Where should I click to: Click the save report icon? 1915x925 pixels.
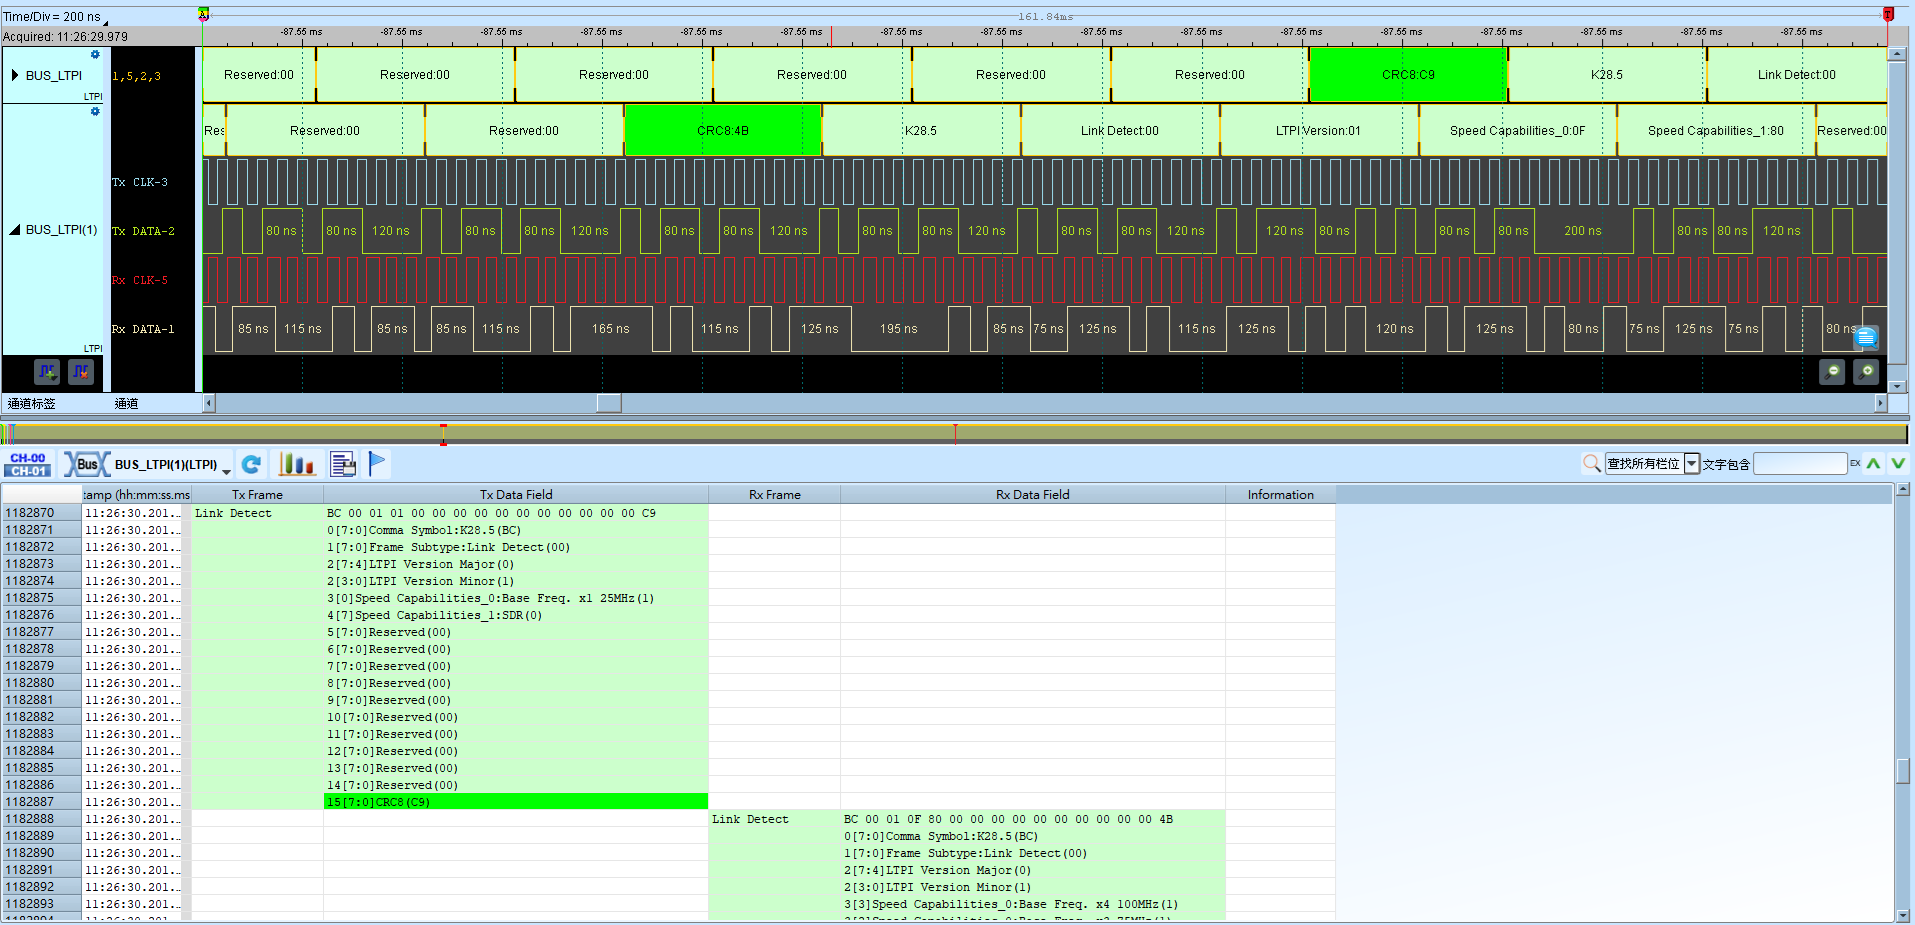[x=343, y=464]
